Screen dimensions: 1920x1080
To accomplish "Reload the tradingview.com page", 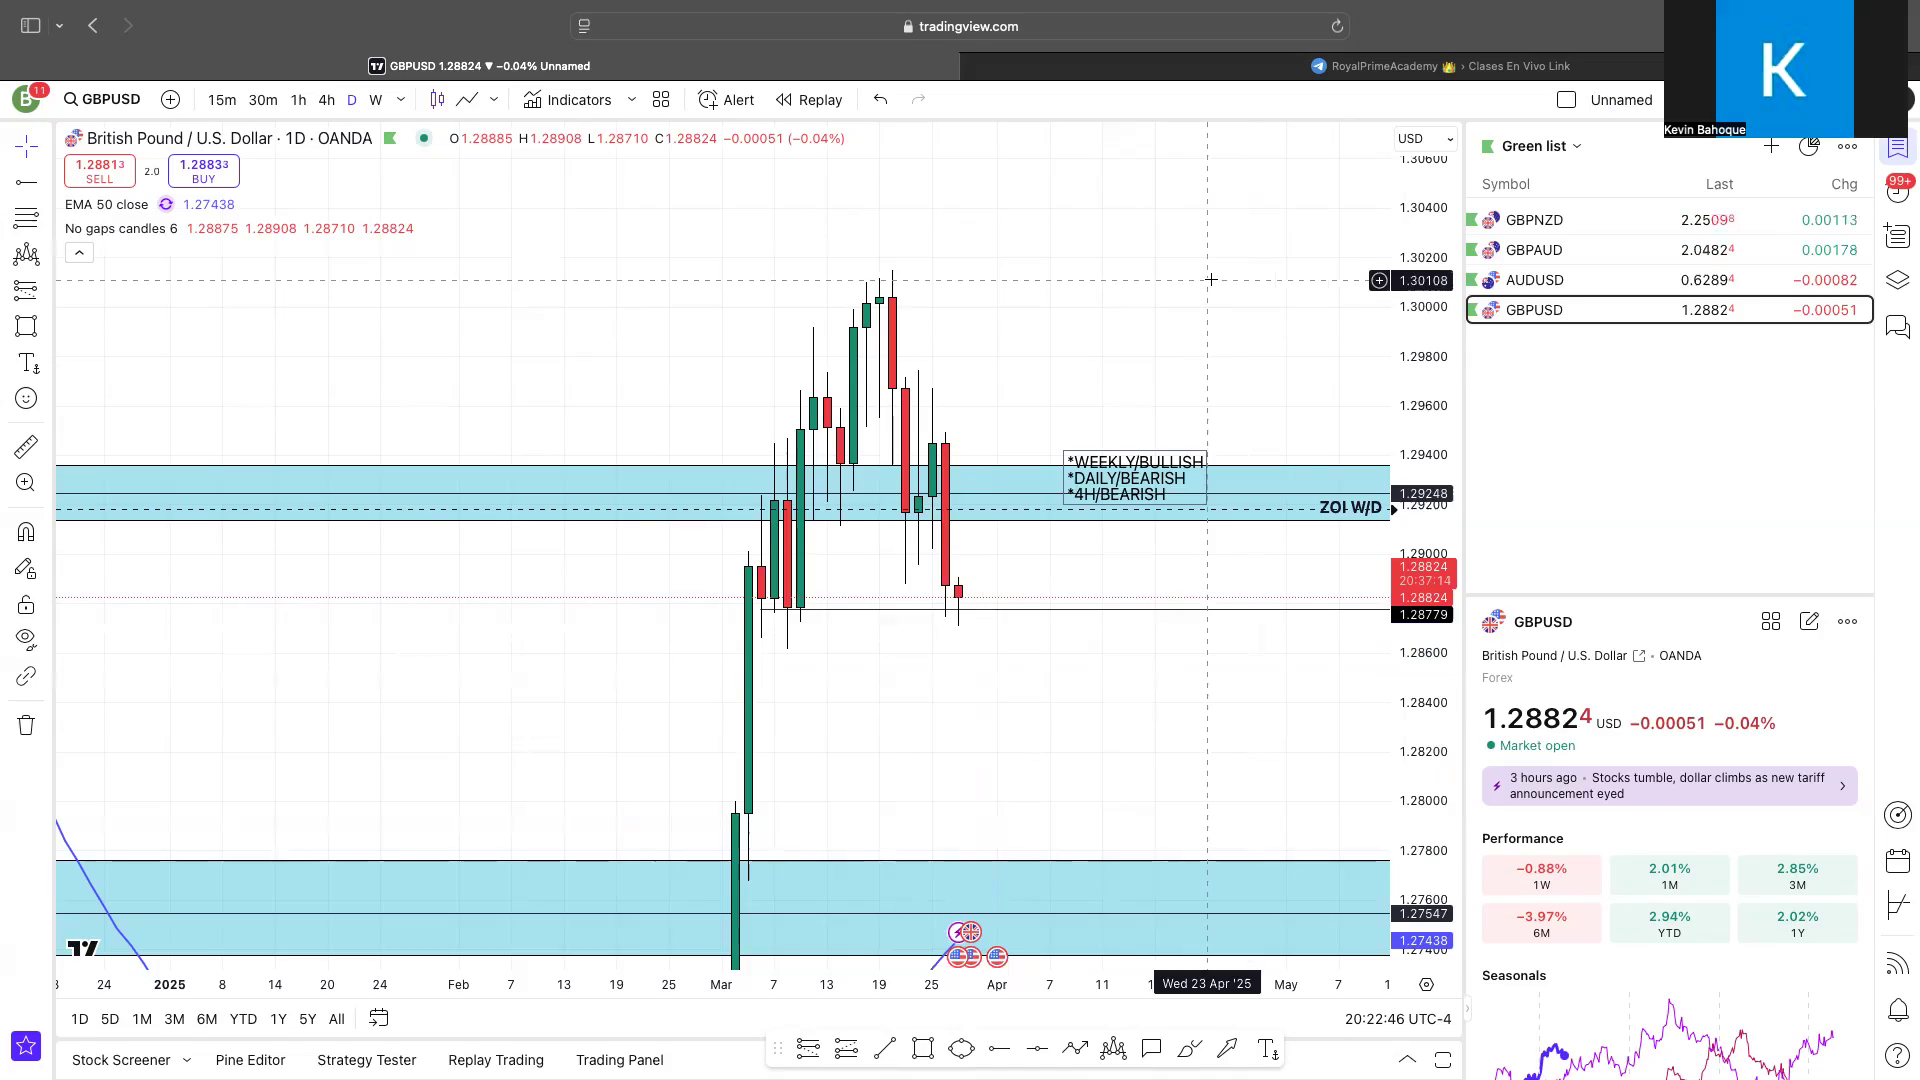I will (1337, 26).
